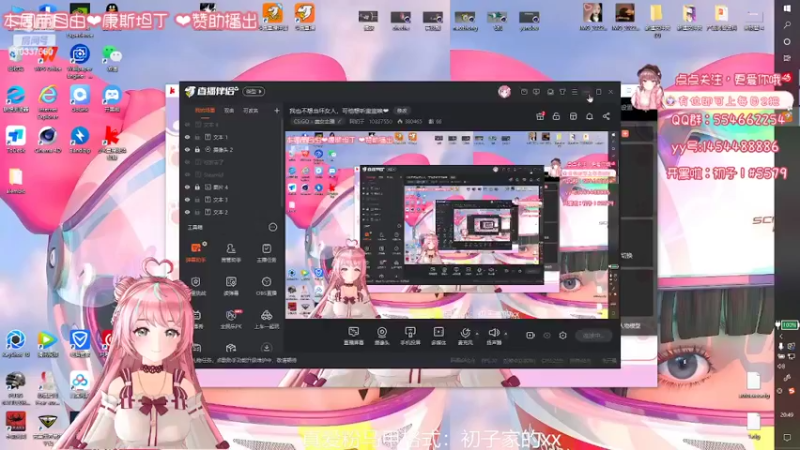Toggle lock on 文本 2 source

(197, 212)
